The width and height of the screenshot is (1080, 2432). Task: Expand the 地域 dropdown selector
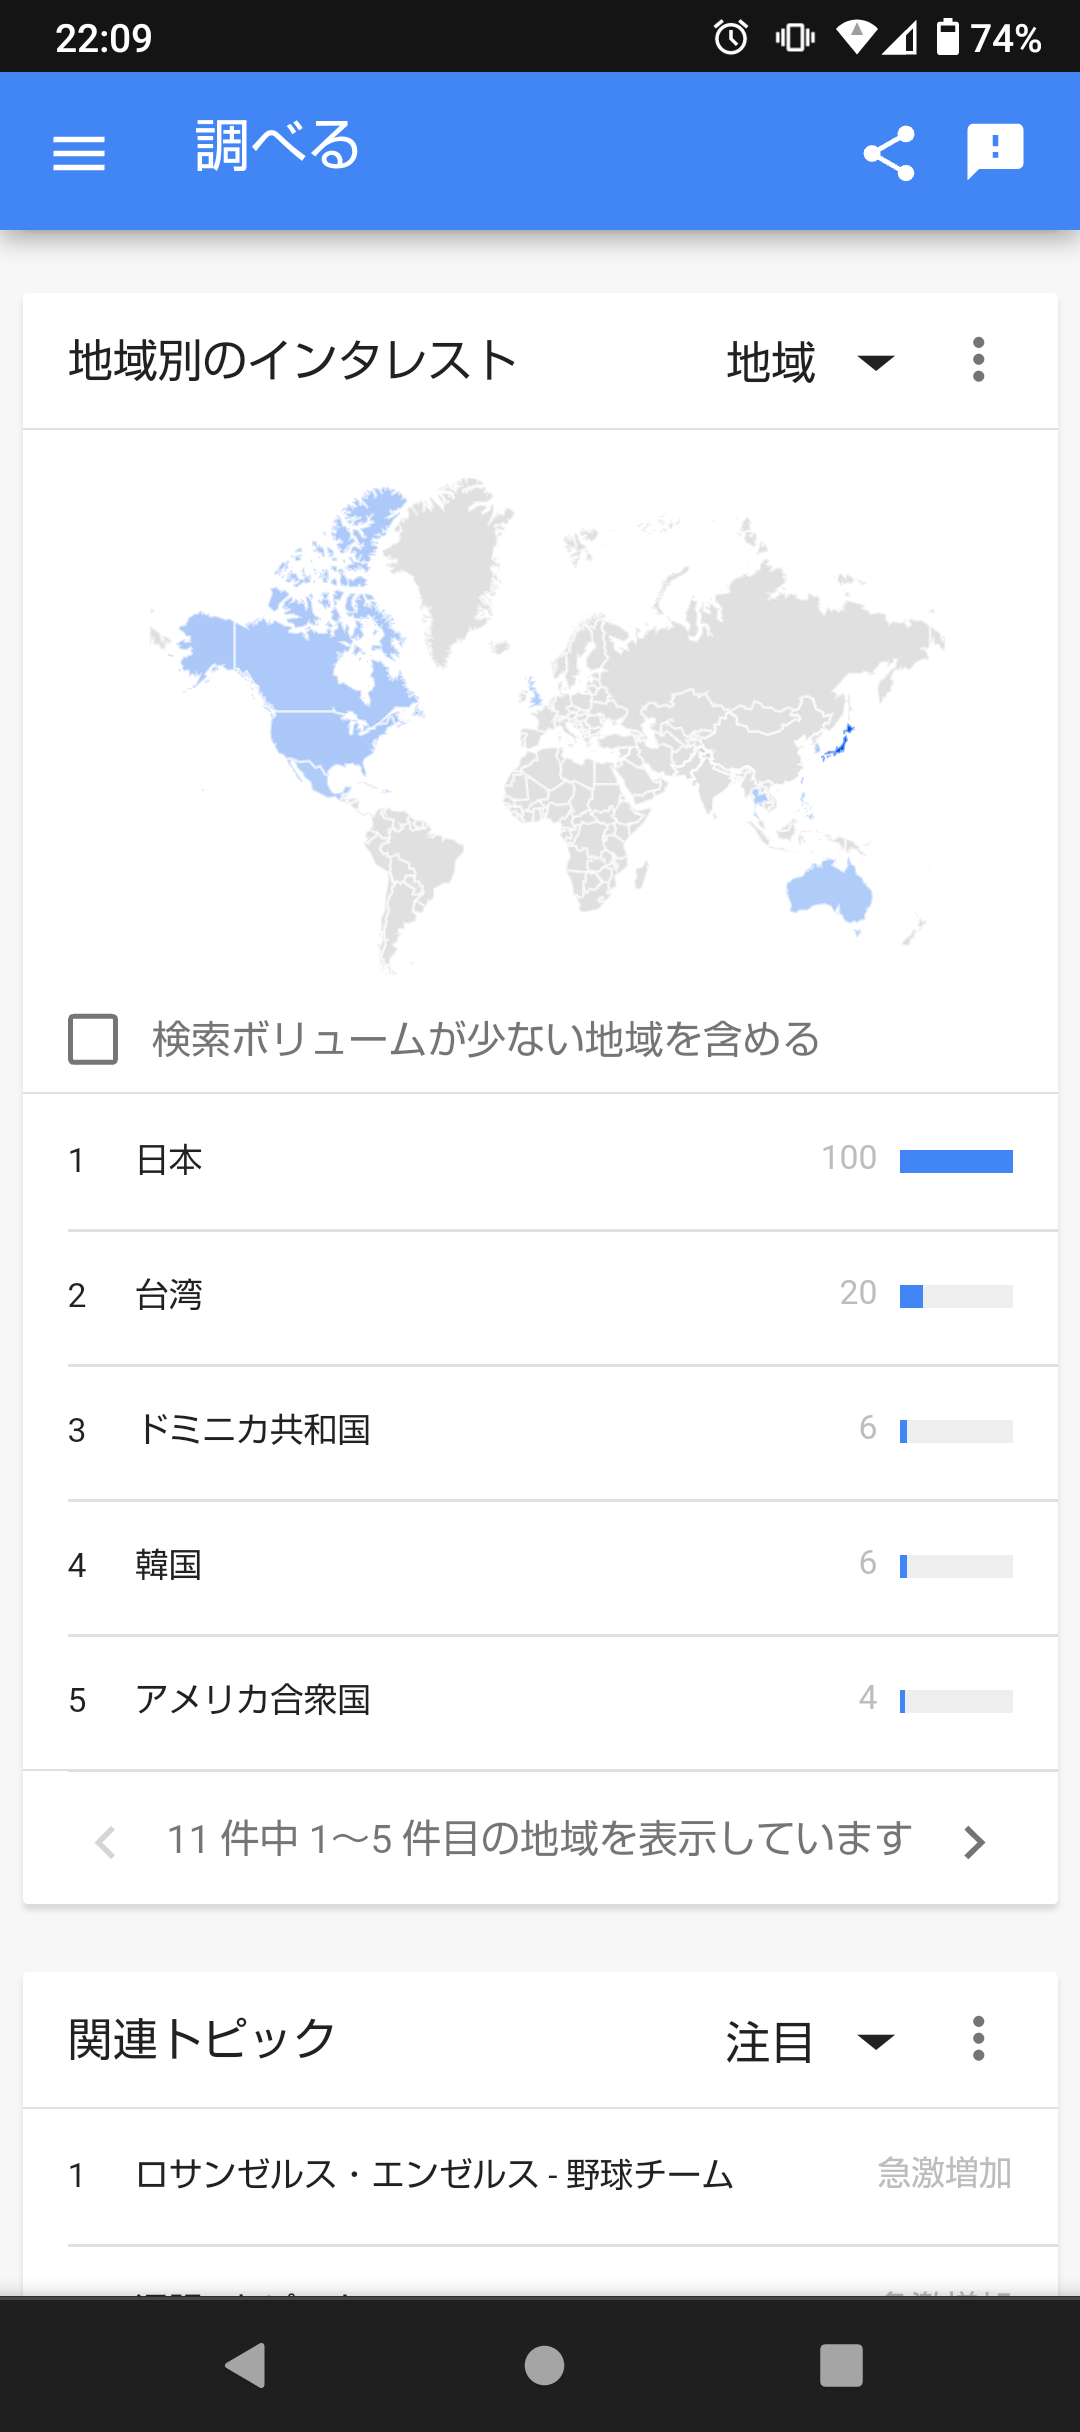(810, 361)
